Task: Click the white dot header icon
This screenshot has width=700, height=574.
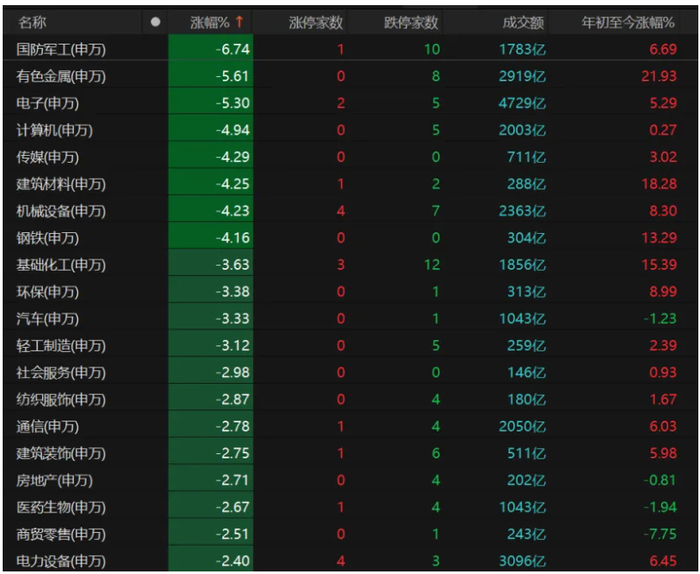Action: (x=155, y=22)
